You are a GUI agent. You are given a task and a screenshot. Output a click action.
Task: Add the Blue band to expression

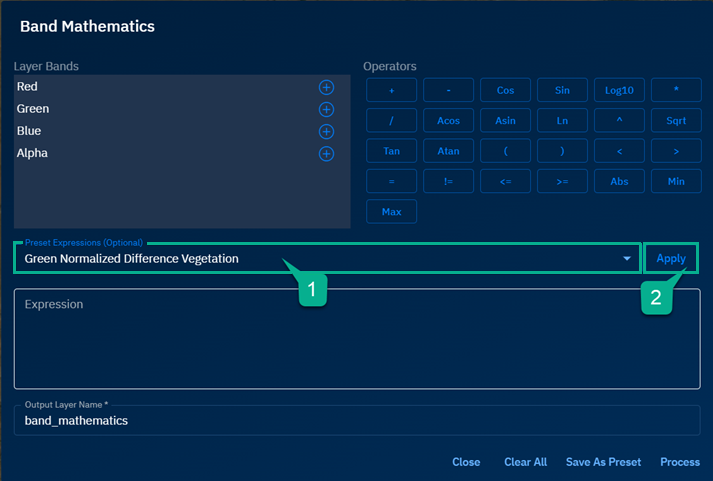326,131
